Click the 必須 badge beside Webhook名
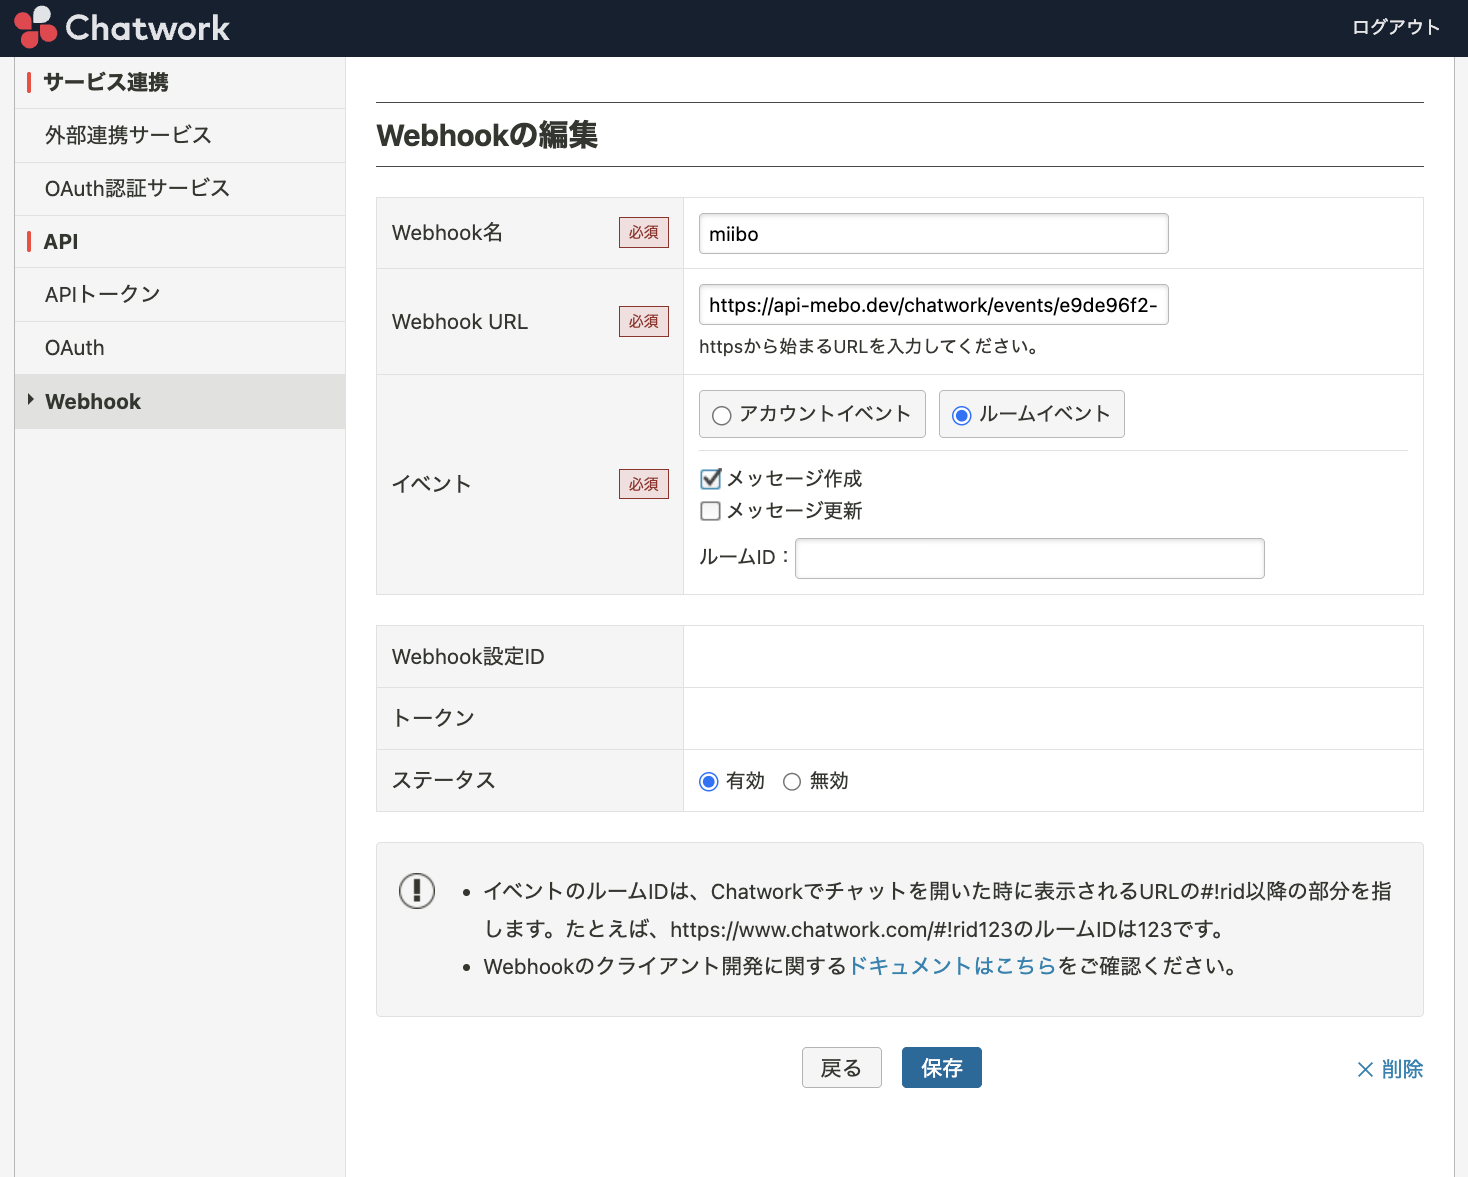1468x1177 pixels. [644, 233]
